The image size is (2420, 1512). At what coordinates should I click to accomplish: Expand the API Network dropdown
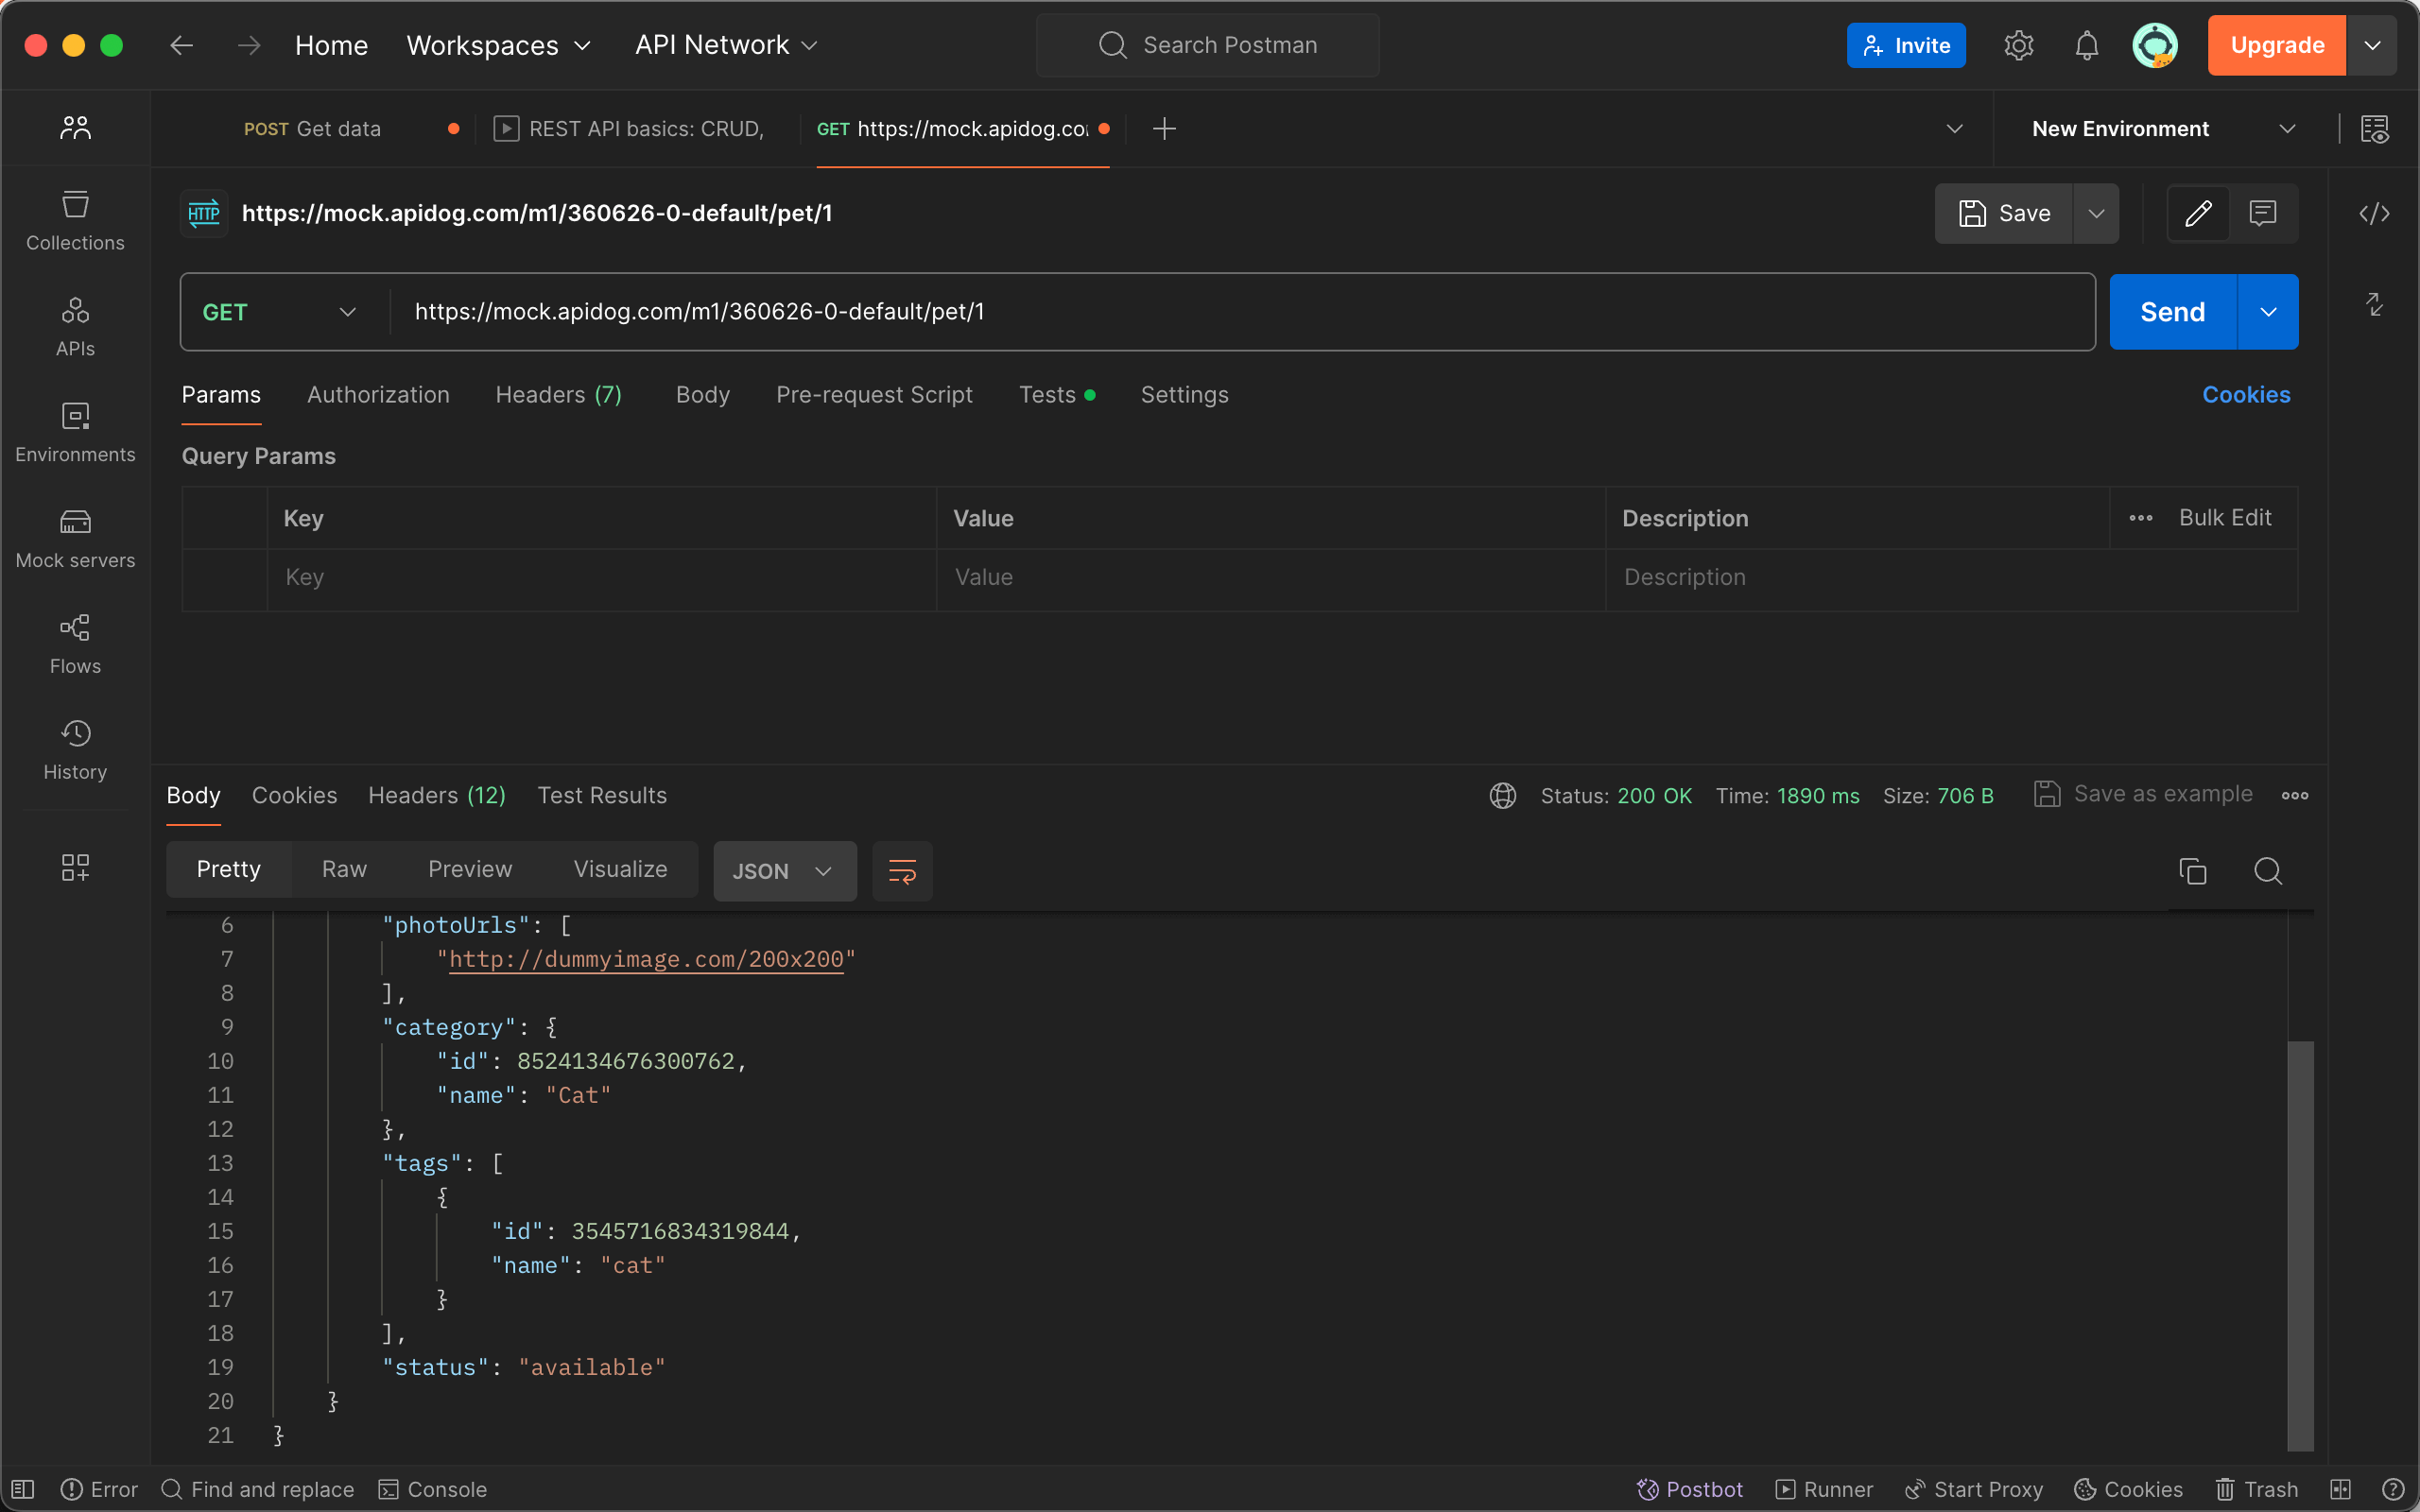[x=727, y=45]
